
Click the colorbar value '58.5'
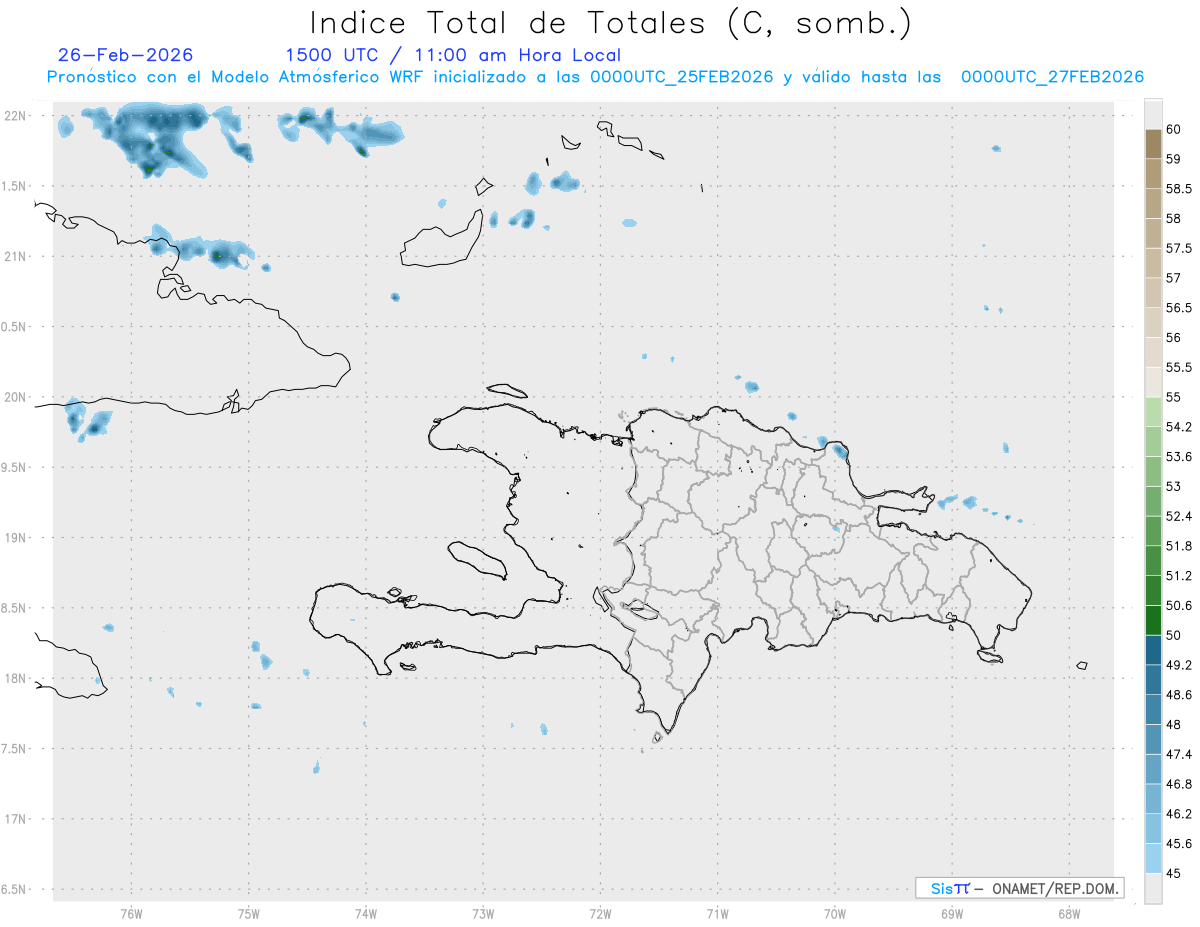(1178, 189)
